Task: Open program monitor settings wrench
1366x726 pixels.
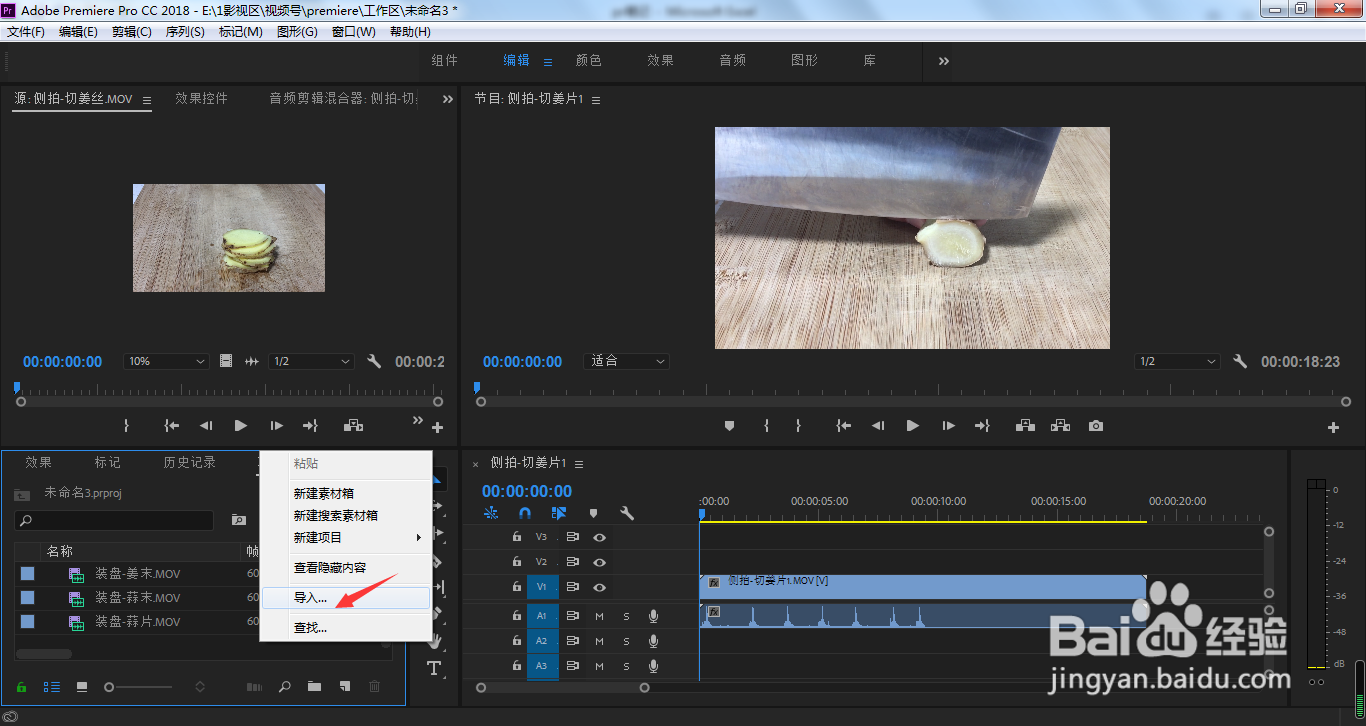Action: [1240, 361]
